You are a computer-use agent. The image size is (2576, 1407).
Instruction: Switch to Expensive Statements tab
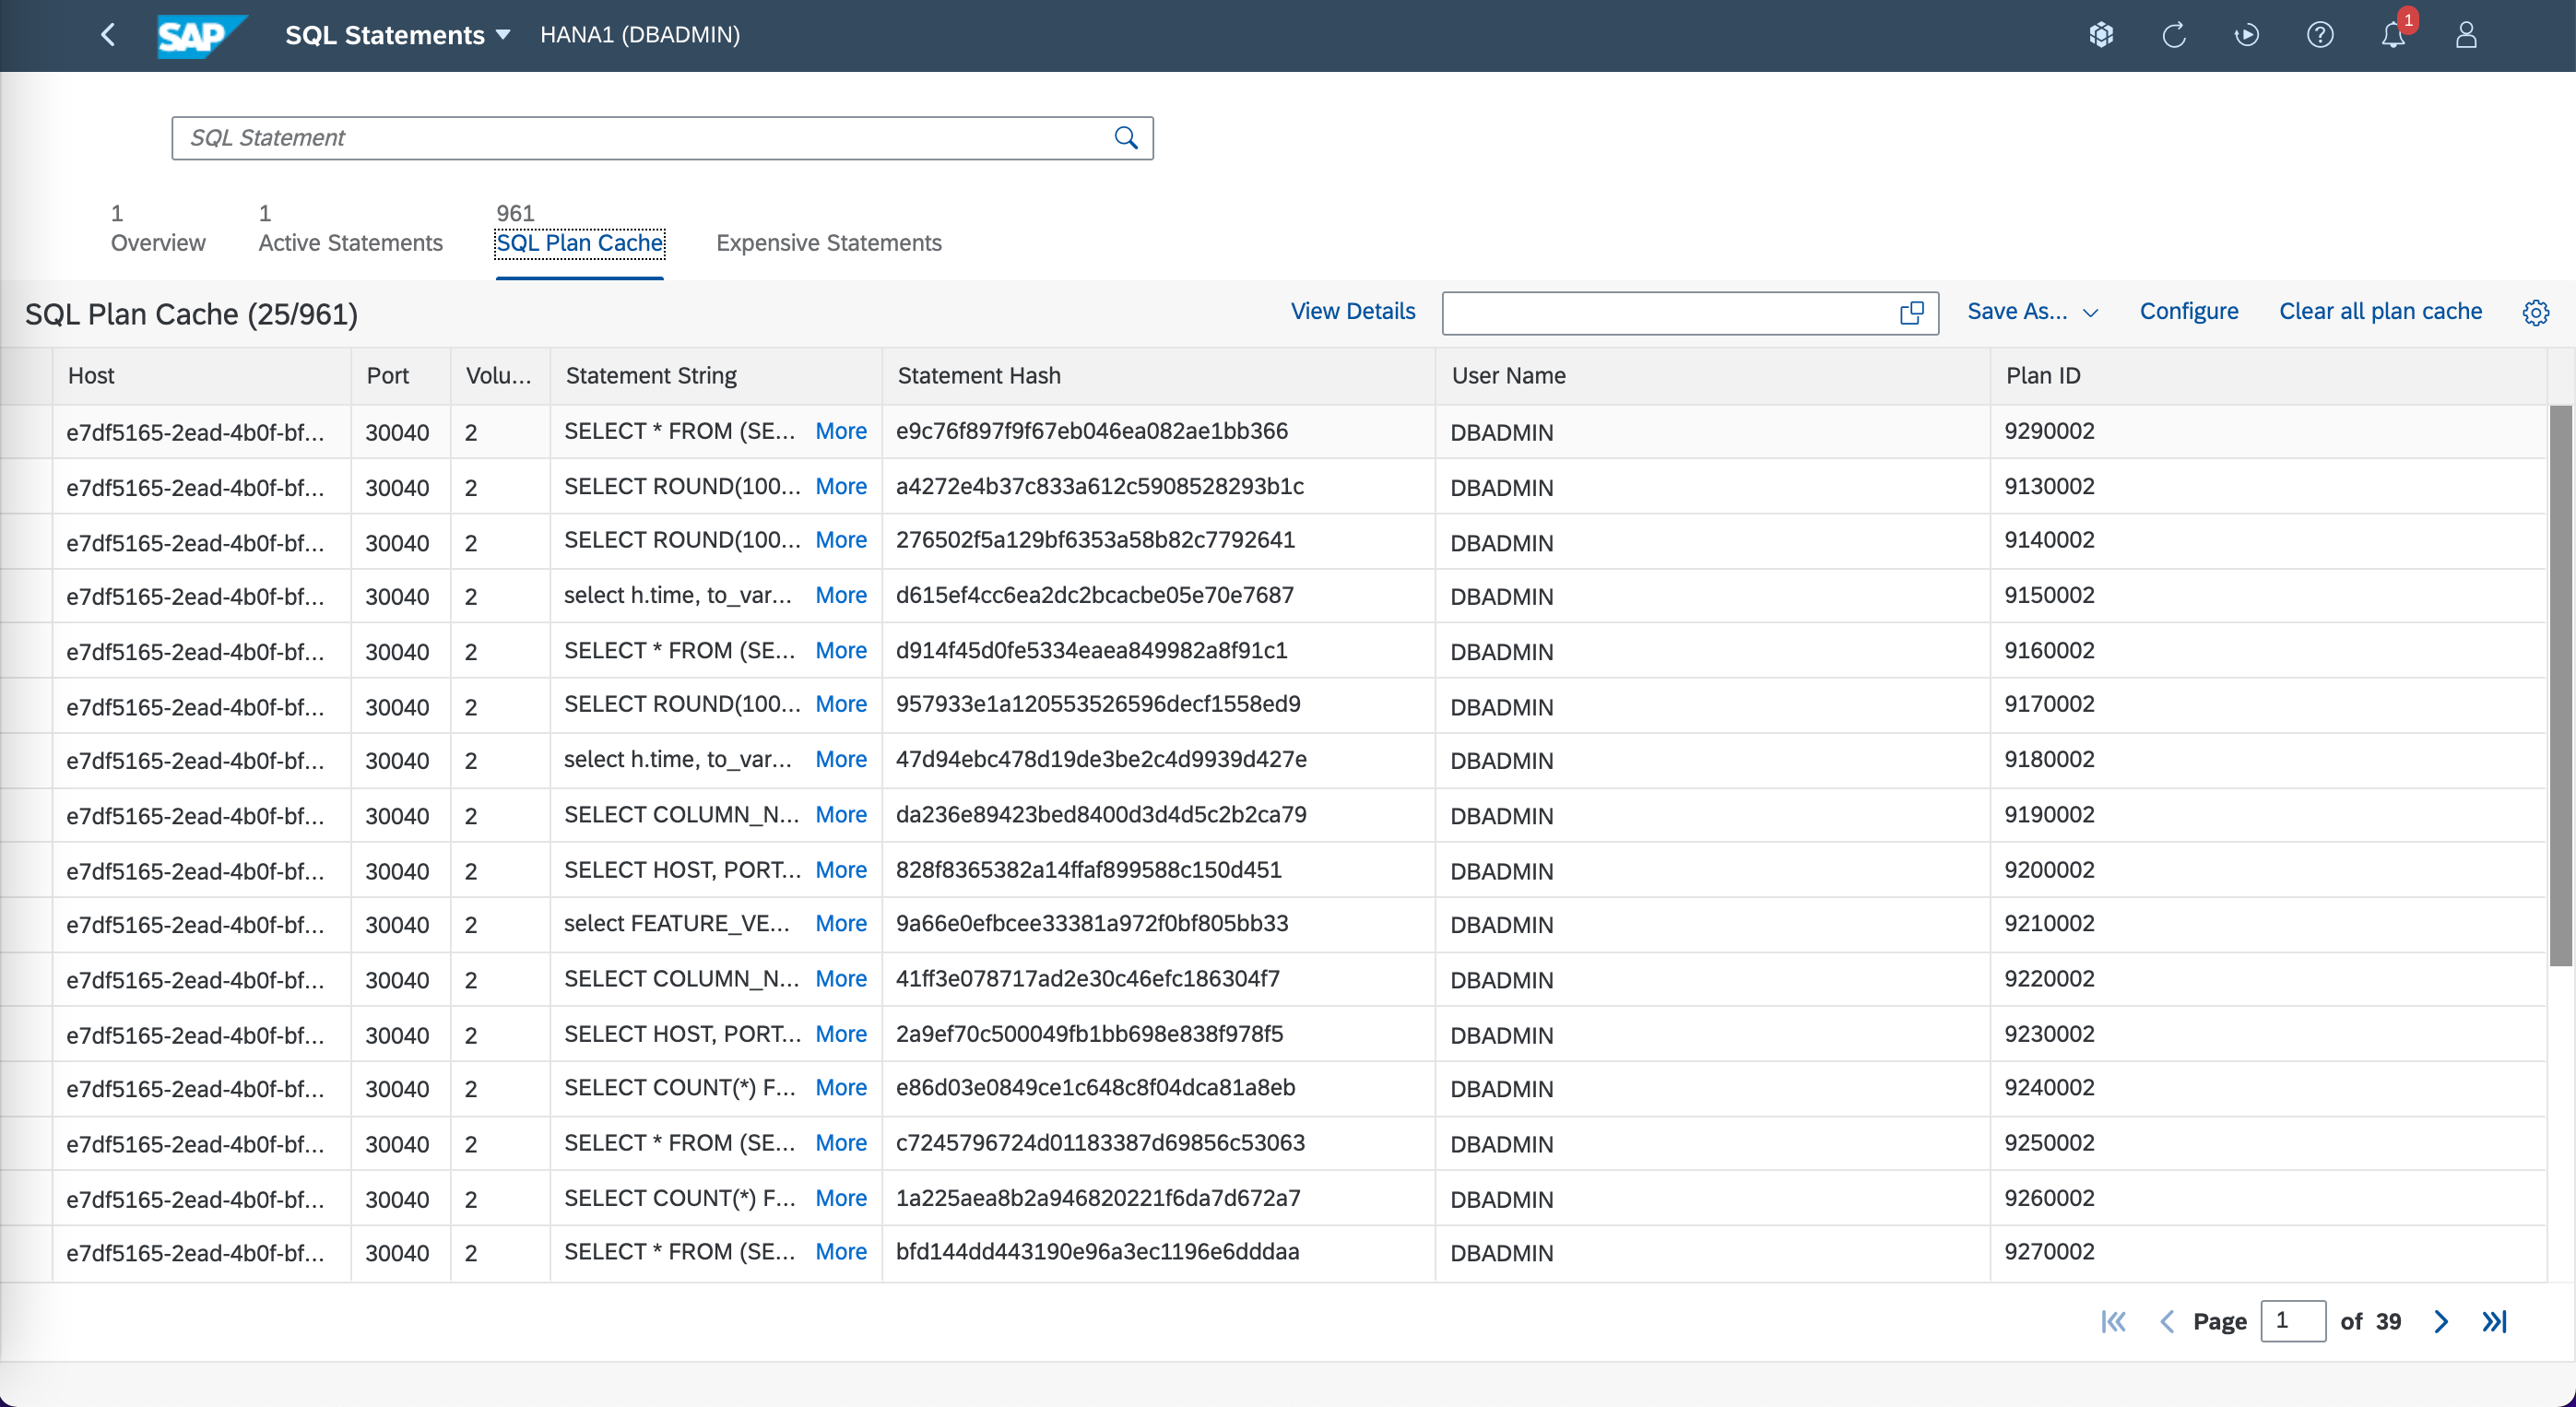click(x=828, y=243)
